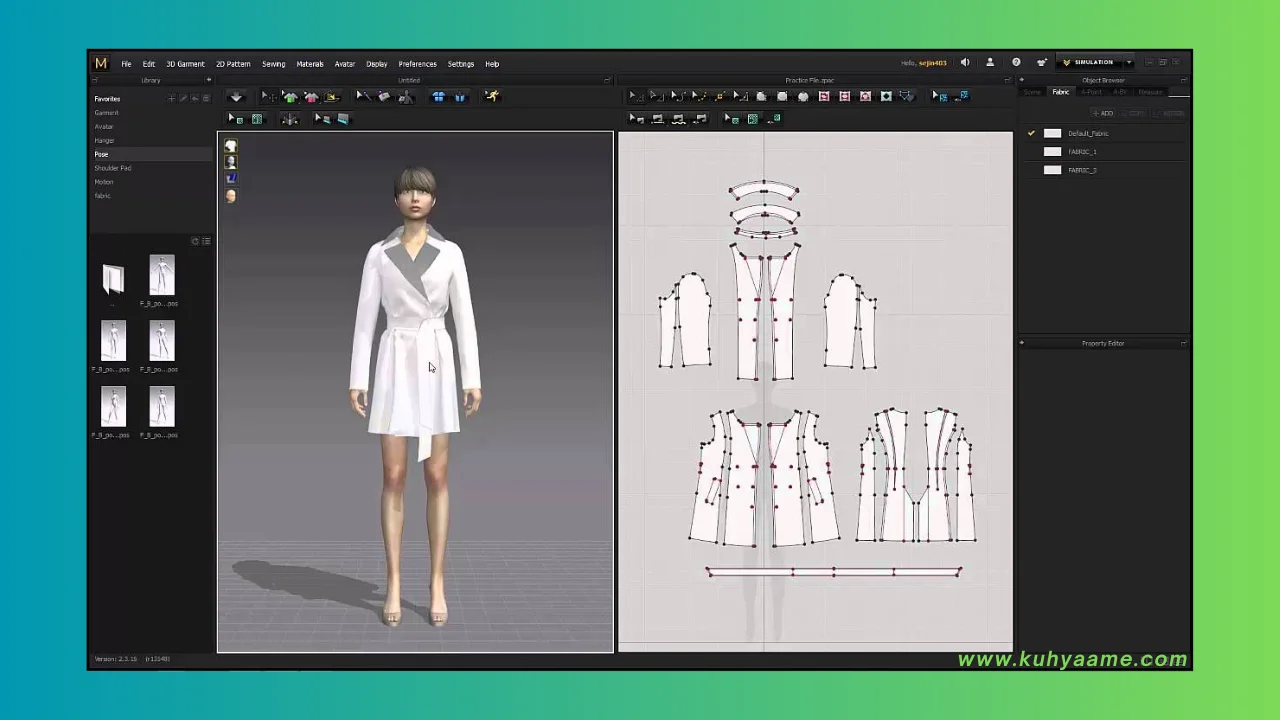The width and height of the screenshot is (1280, 720).
Task: Select the Edit Sewing tool in 2D toolbar
Action: (636, 118)
